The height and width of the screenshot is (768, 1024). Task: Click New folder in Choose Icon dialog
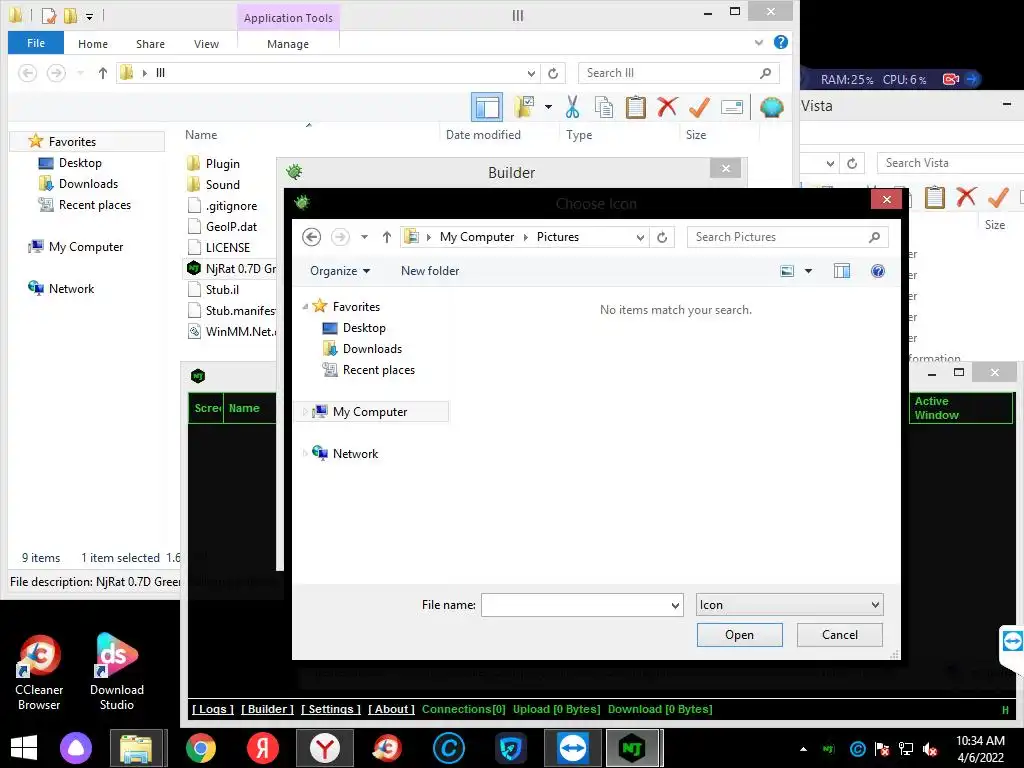coord(430,271)
